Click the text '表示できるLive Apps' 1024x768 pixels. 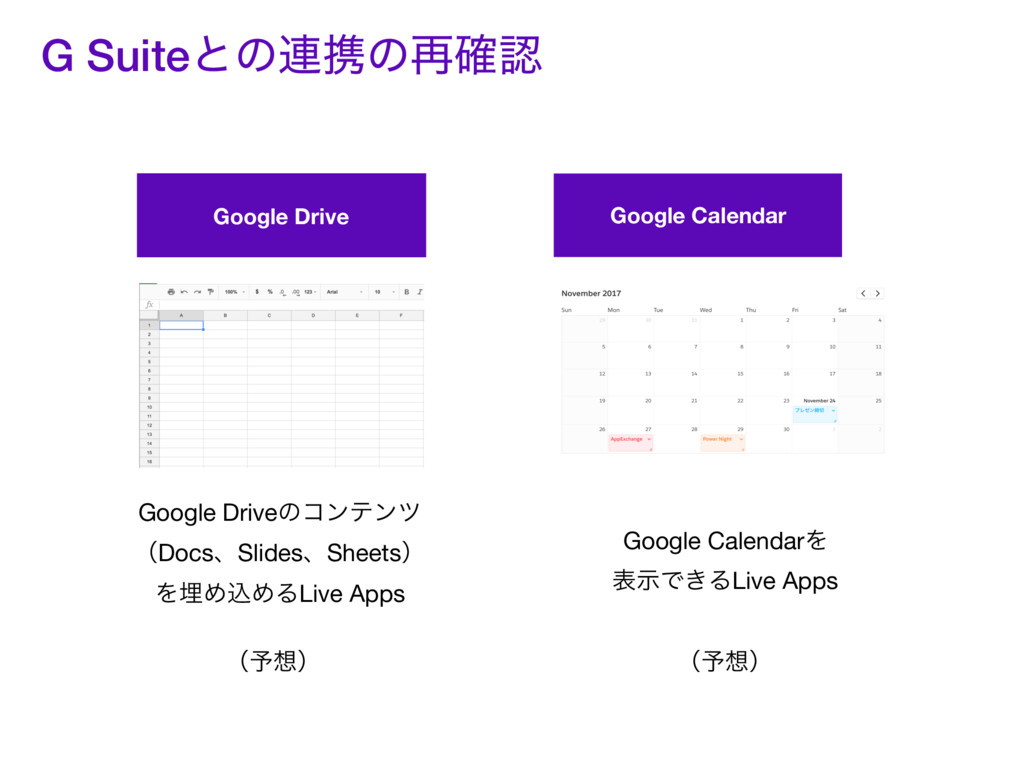point(725,581)
